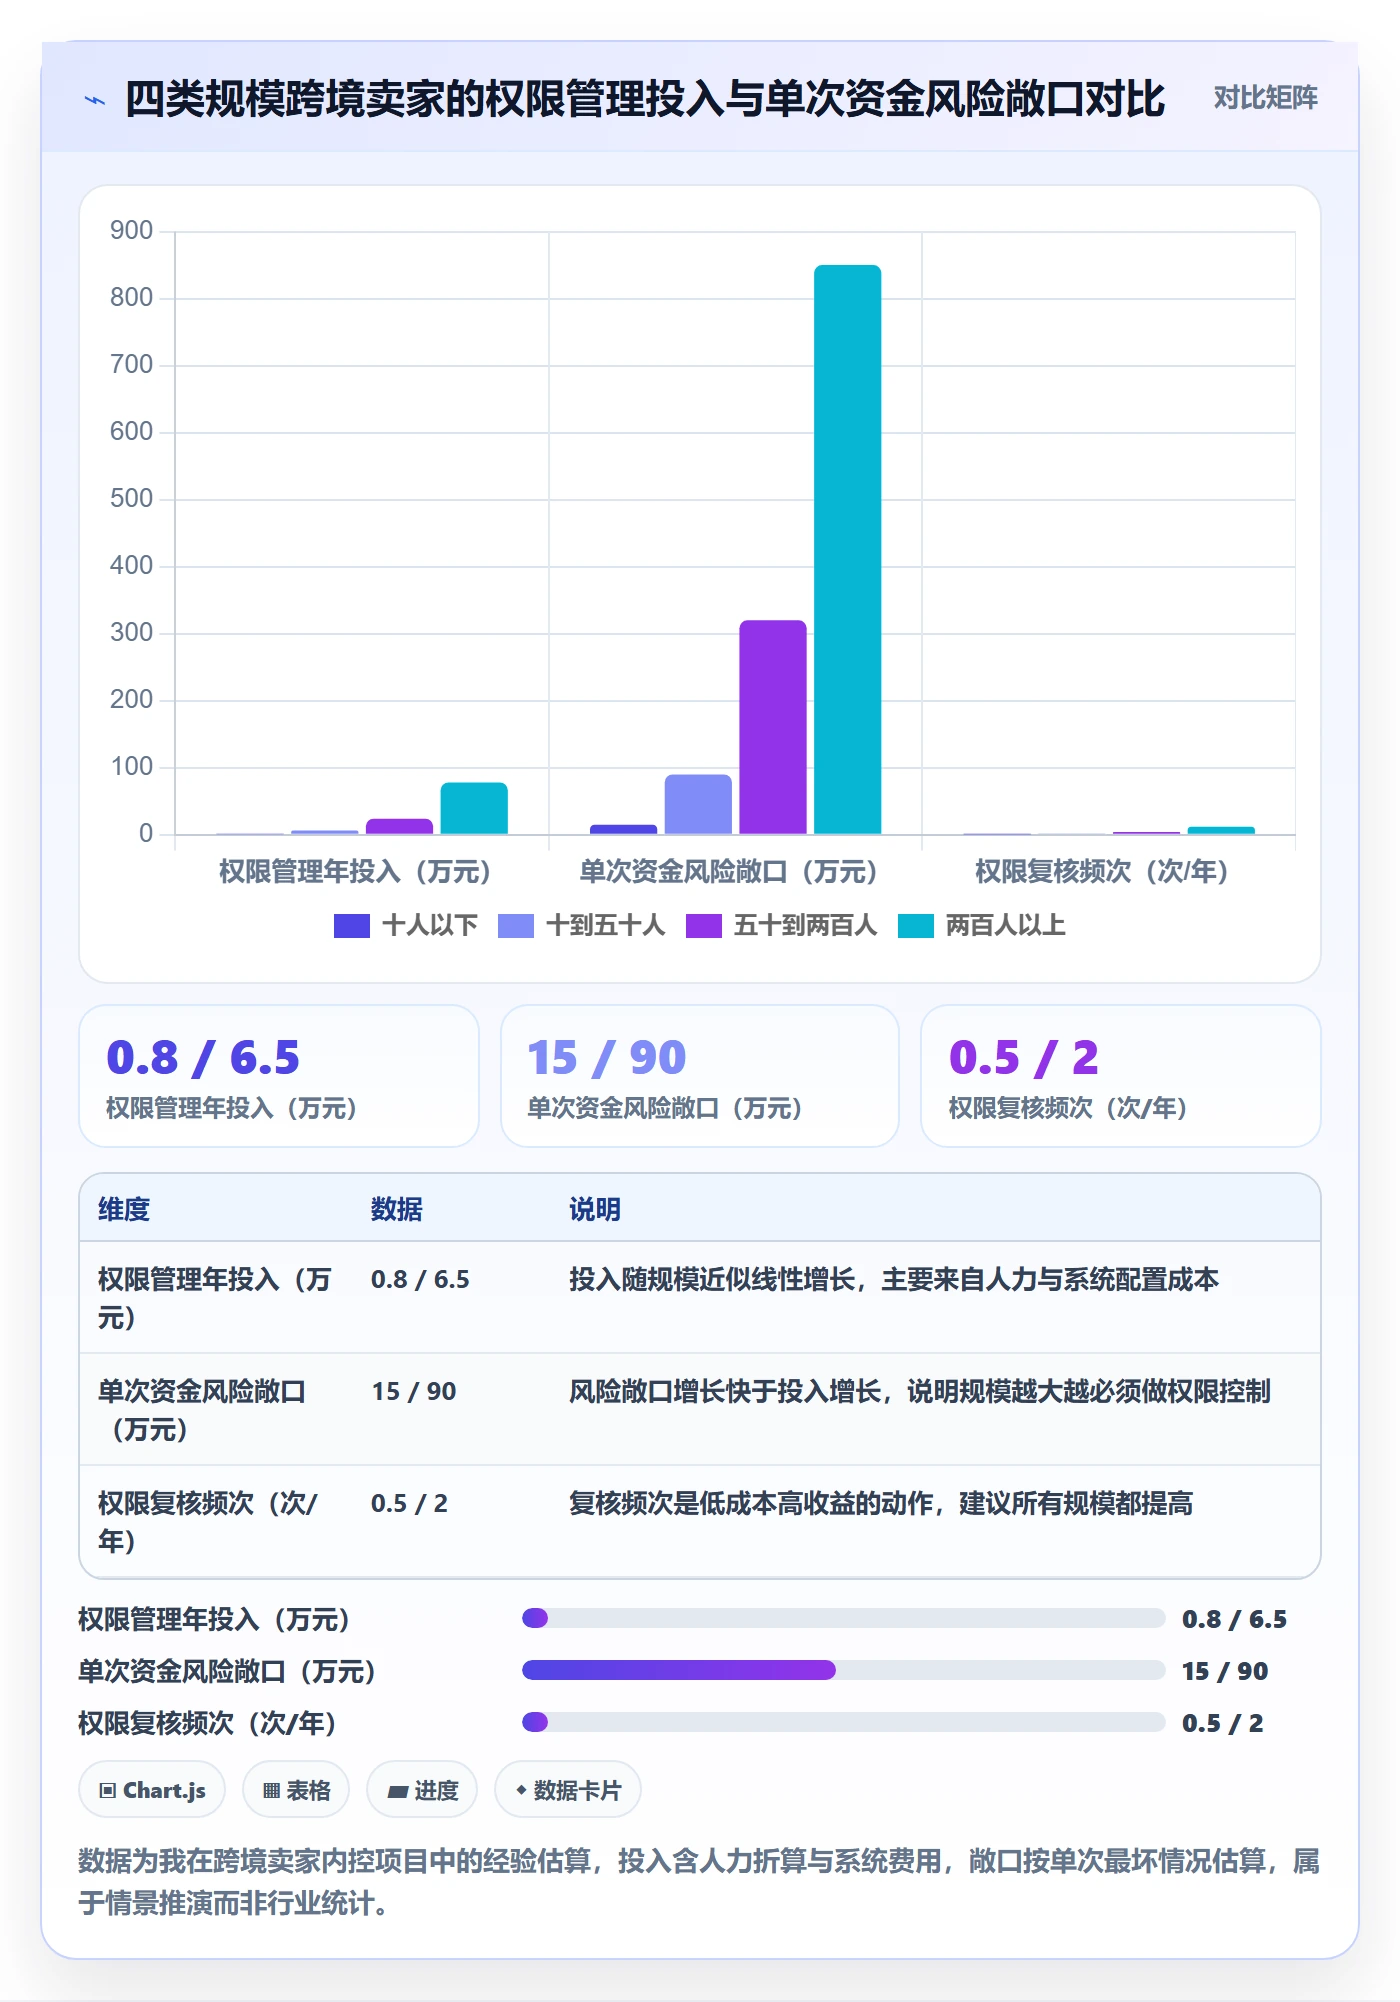This screenshot has height=2002, width=1400.
Task: Hide the 两百人以上 legend series
Action: pos(981,926)
